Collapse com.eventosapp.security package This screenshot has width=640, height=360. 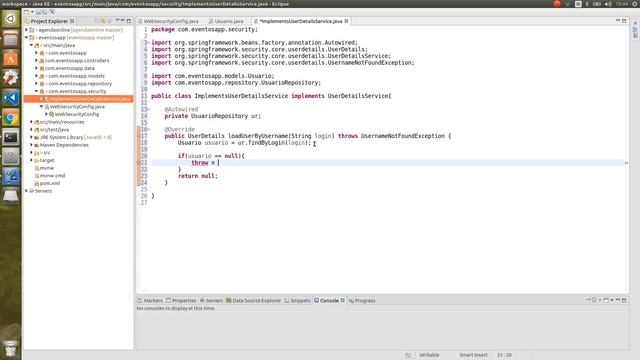click(x=36, y=91)
